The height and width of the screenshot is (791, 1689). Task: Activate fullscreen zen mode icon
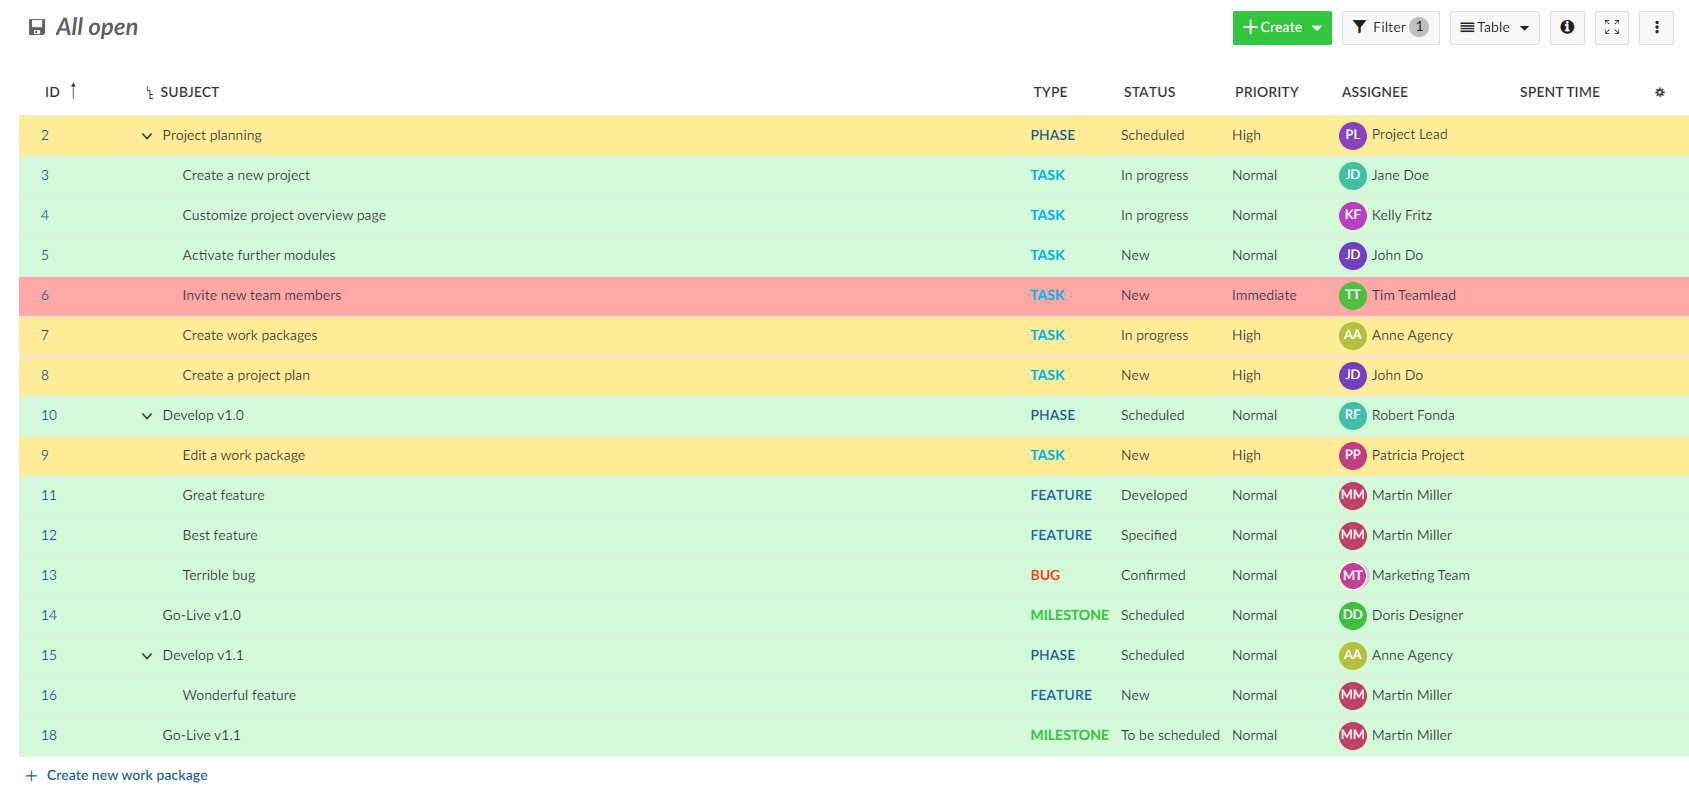(1612, 28)
